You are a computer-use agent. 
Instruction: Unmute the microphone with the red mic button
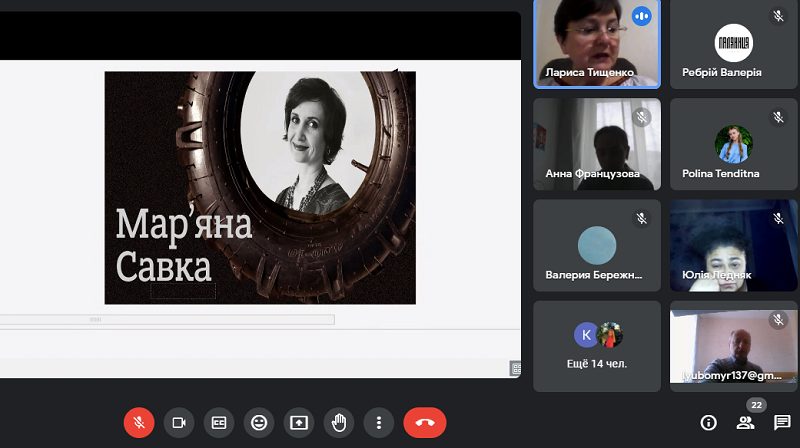[x=139, y=422]
